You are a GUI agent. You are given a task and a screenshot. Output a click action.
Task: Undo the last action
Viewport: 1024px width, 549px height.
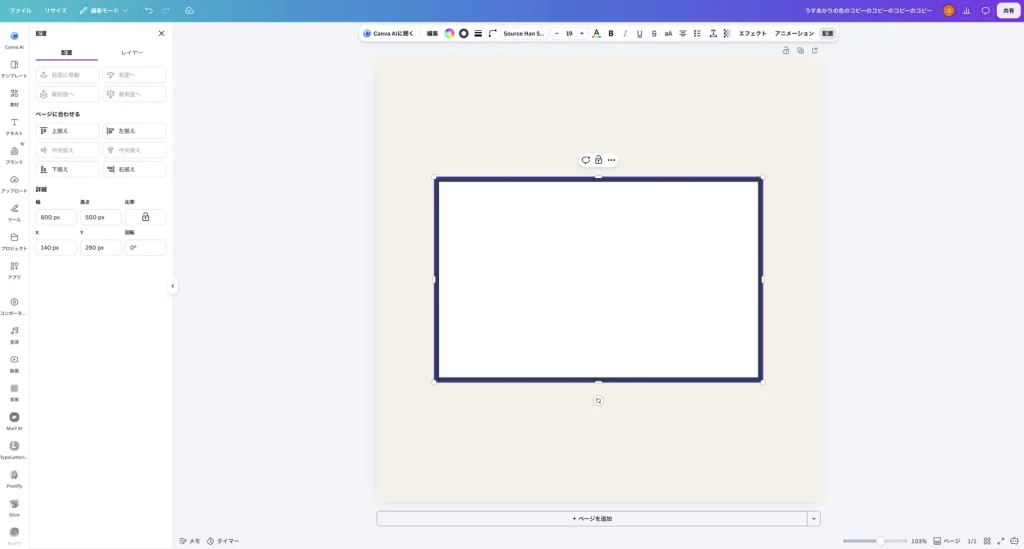pos(149,10)
